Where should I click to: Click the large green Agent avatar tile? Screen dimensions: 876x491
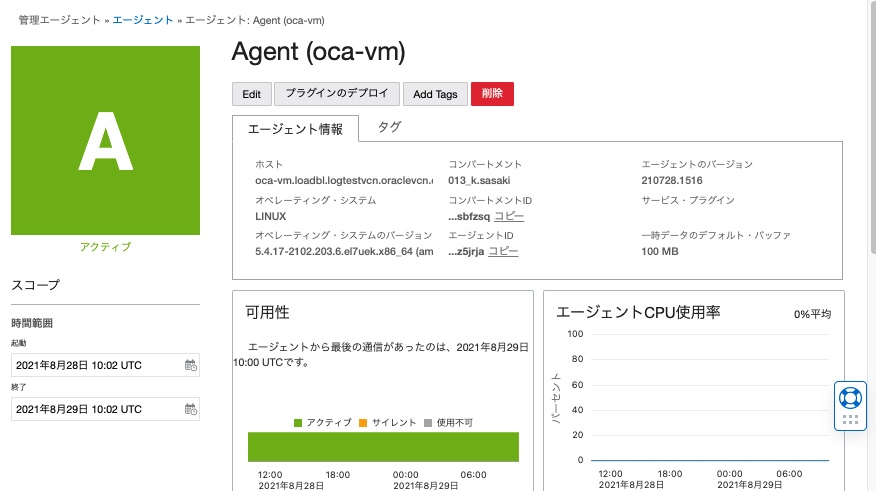(105, 140)
